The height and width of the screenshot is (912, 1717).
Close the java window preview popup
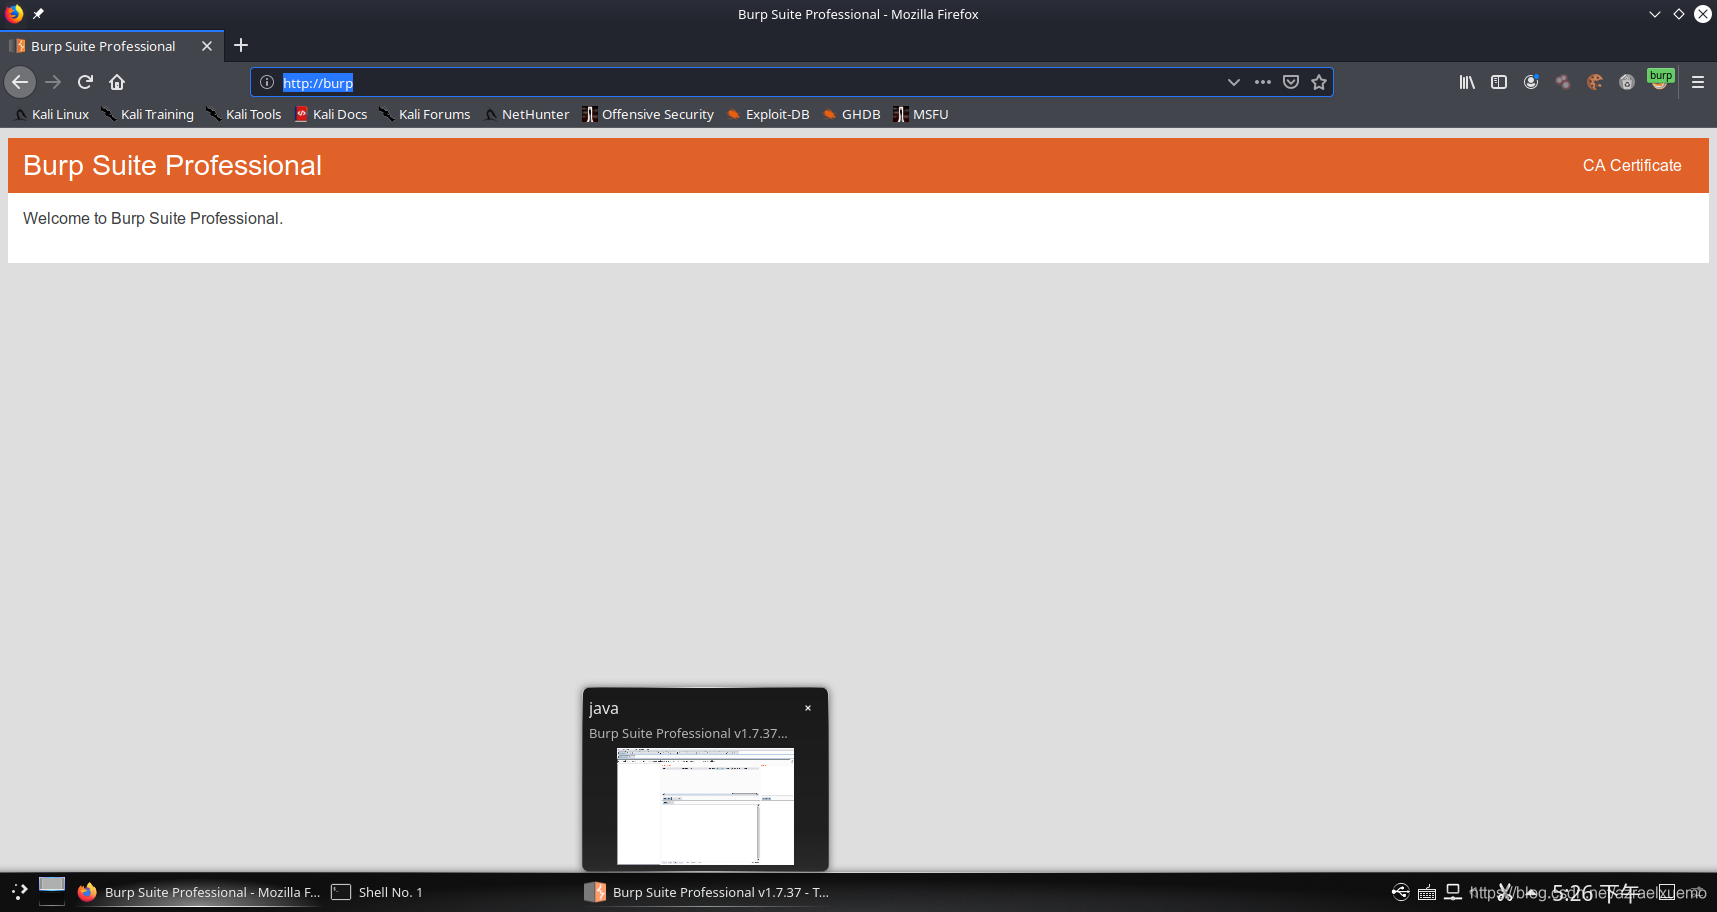click(808, 708)
